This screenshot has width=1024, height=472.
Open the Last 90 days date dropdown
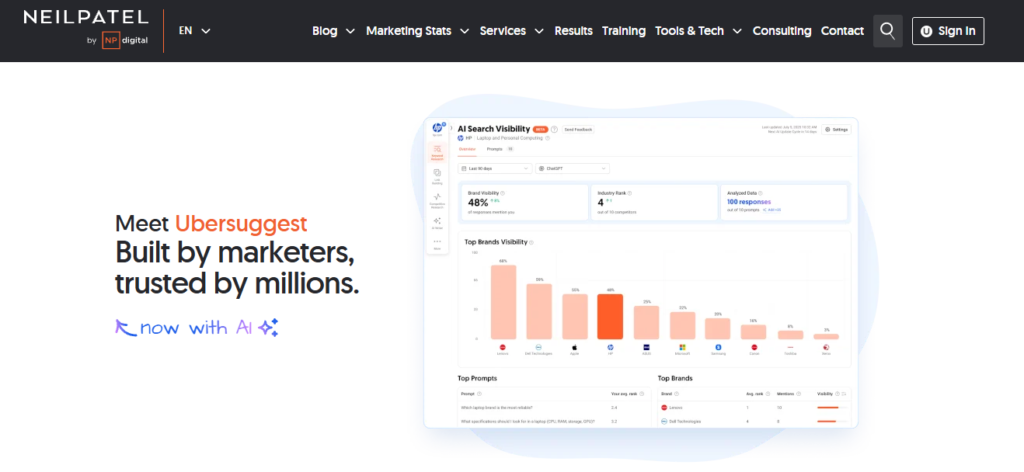tap(495, 168)
